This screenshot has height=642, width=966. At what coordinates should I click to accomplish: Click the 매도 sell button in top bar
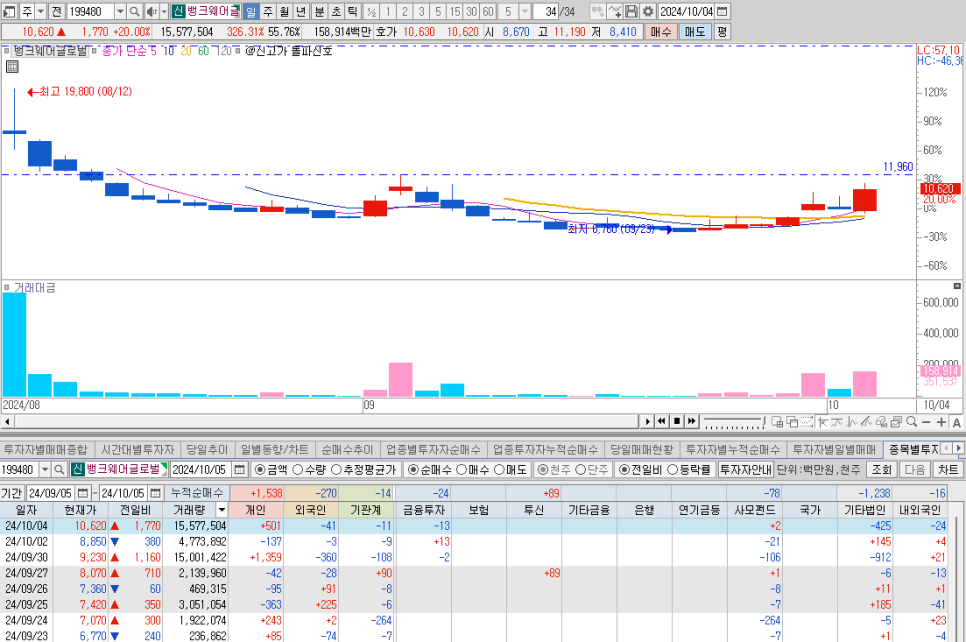coord(695,31)
